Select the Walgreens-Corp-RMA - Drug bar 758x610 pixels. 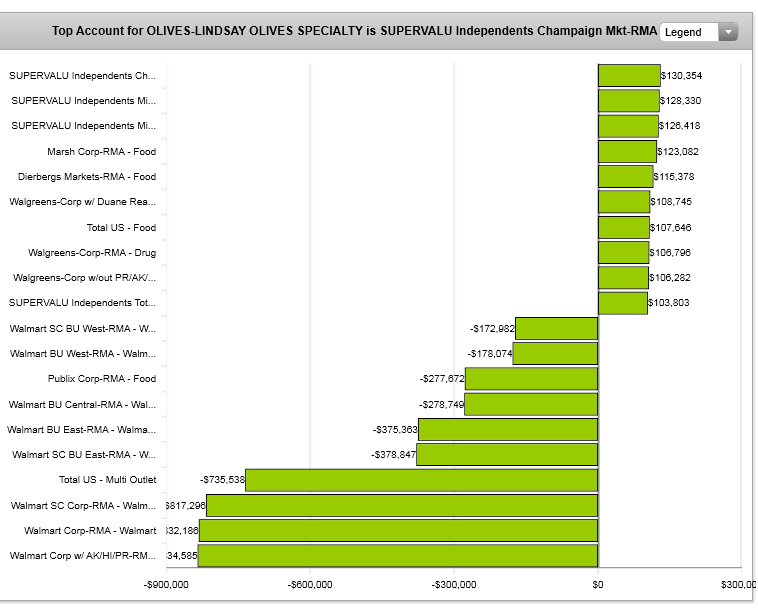click(x=623, y=253)
